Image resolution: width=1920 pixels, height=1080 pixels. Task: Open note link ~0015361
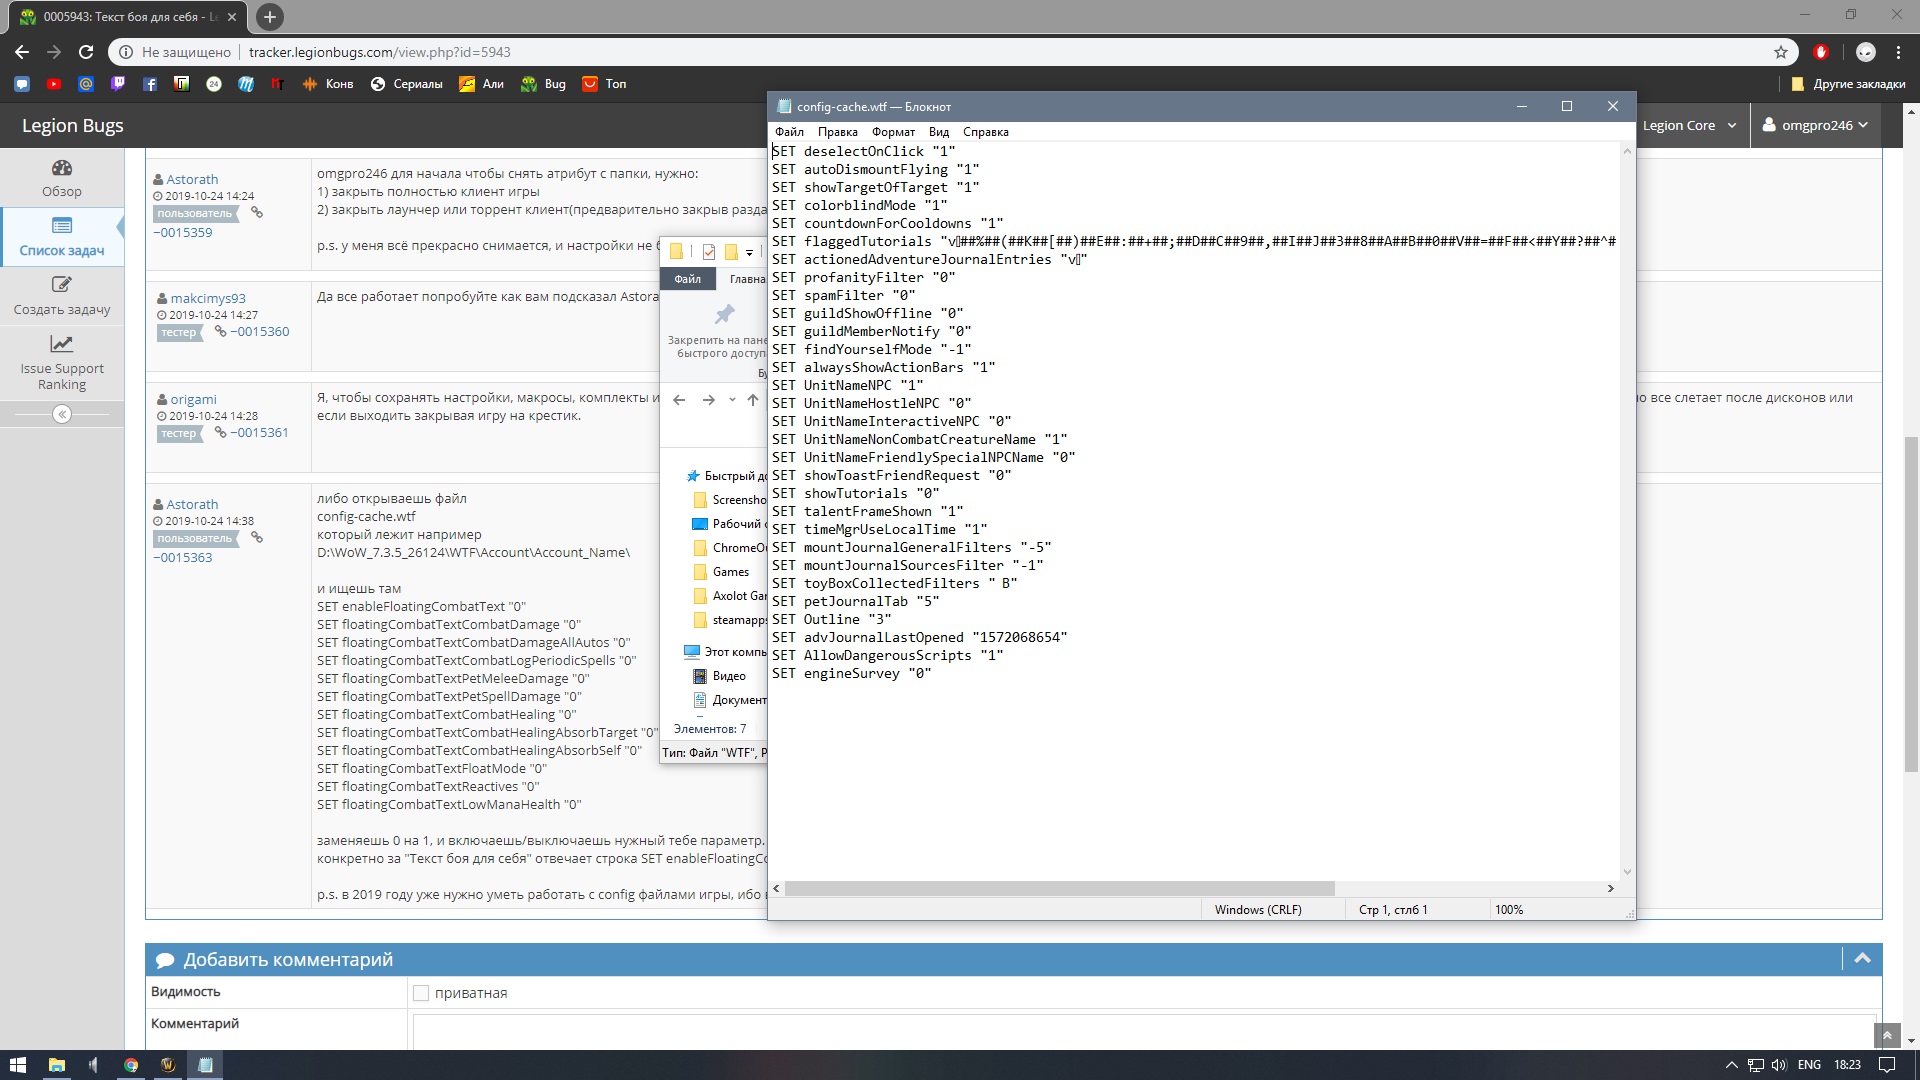pos(259,432)
